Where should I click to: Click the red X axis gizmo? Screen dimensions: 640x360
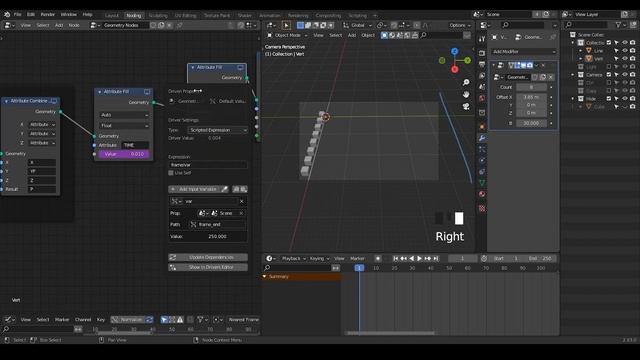click(455, 69)
